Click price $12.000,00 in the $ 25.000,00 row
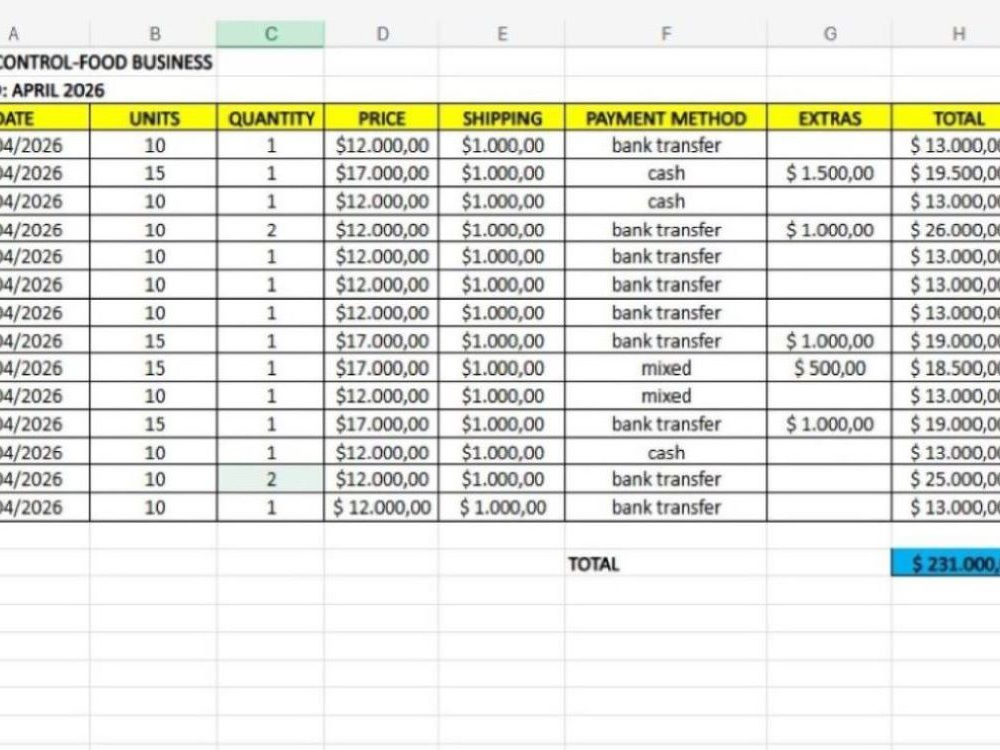 point(381,479)
